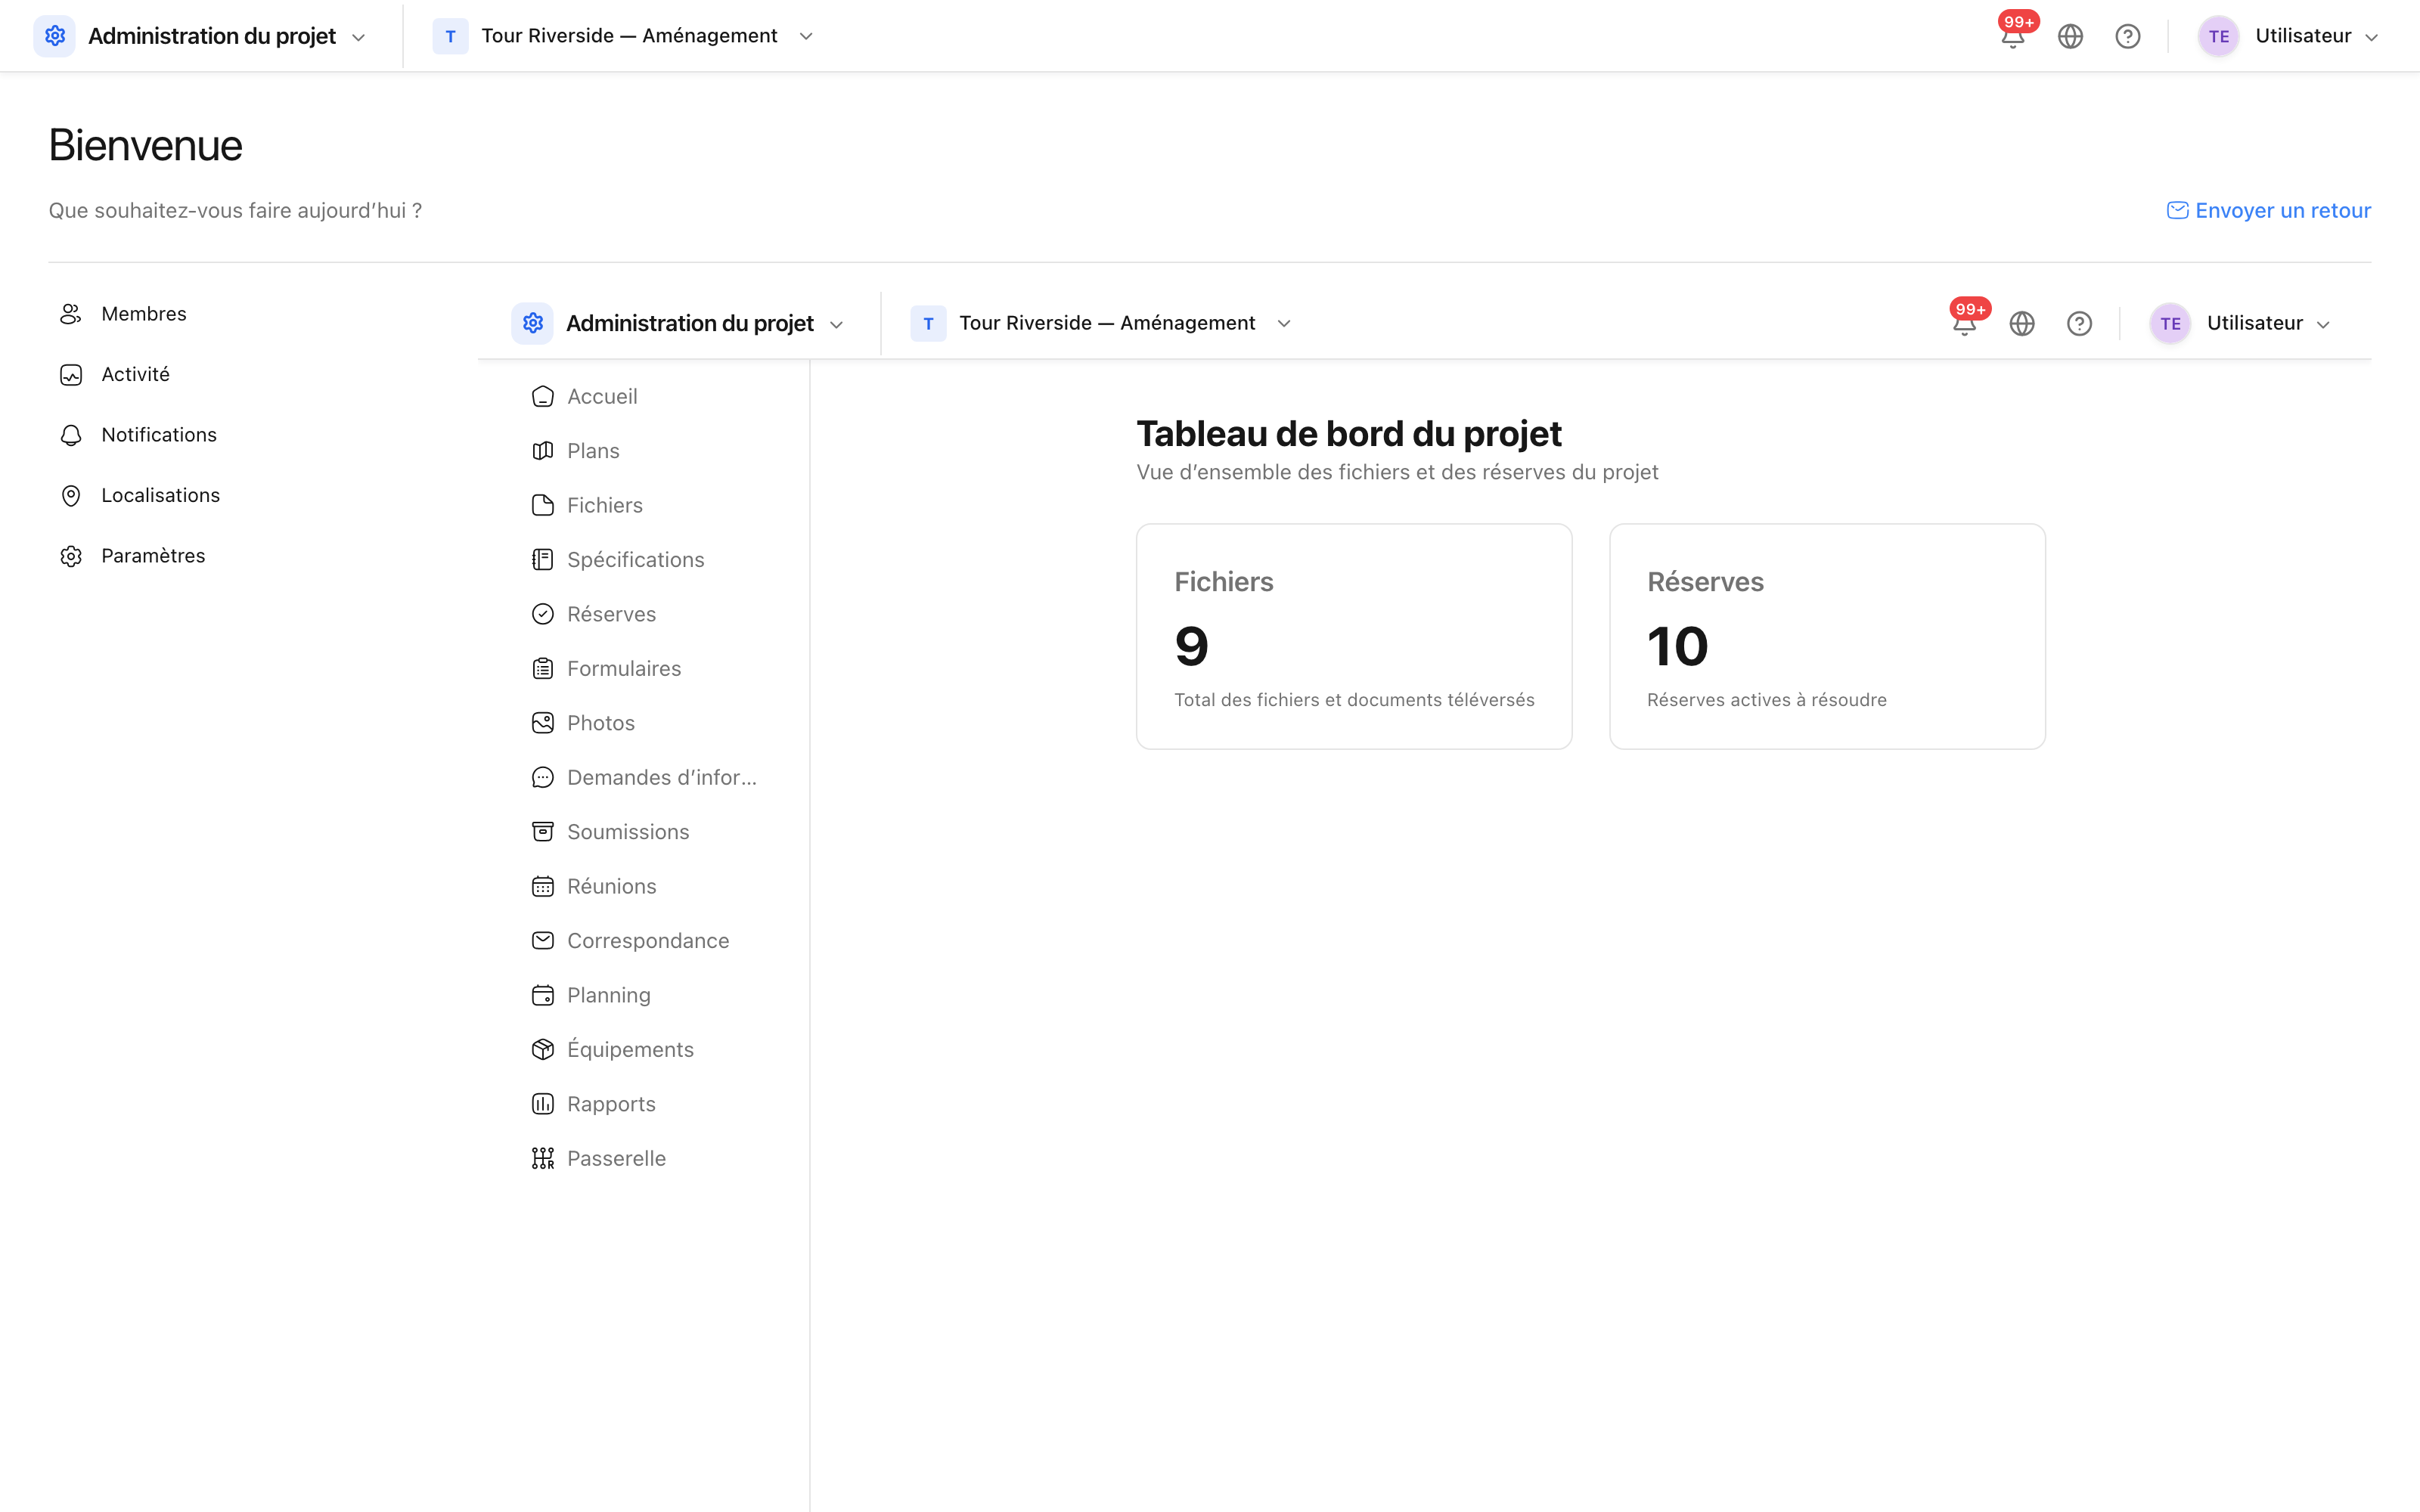
Task: Open help question mark in top header
Action: pyautogui.click(x=2127, y=37)
